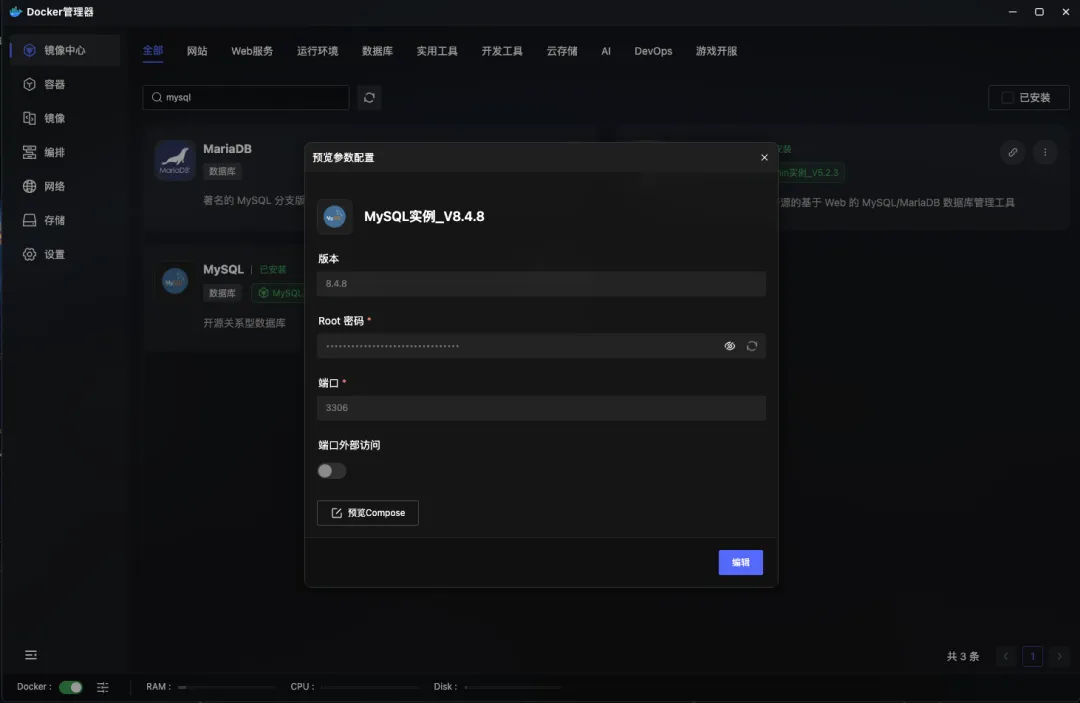Click the Root 密码 password field
1080x703 pixels.
point(541,346)
